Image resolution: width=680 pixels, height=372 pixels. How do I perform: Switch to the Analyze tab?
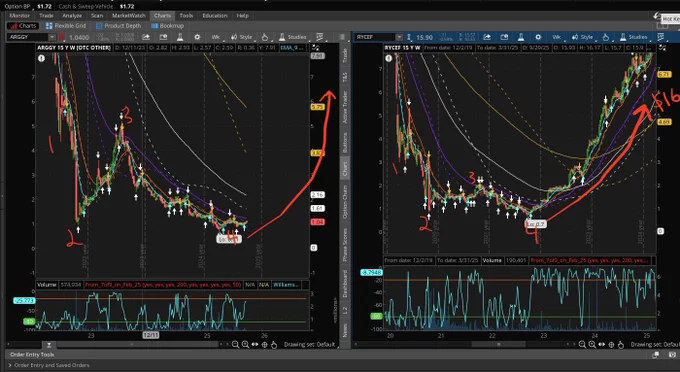pos(72,16)
